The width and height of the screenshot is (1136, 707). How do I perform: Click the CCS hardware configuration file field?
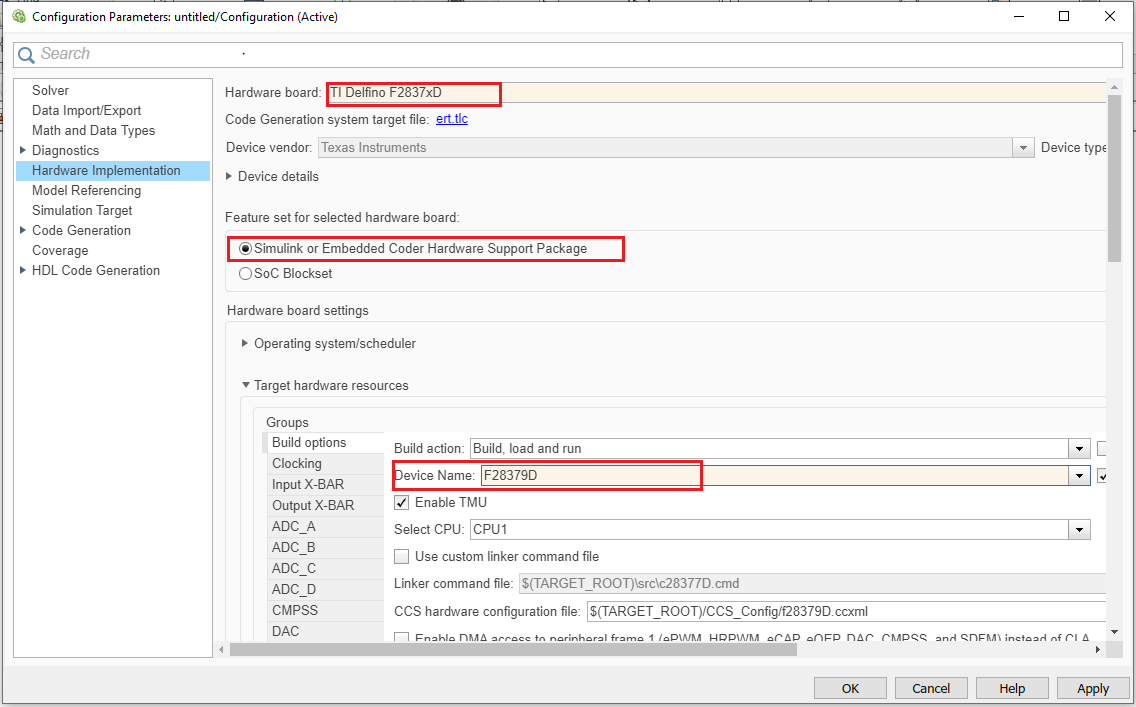[x=846, y=611]
